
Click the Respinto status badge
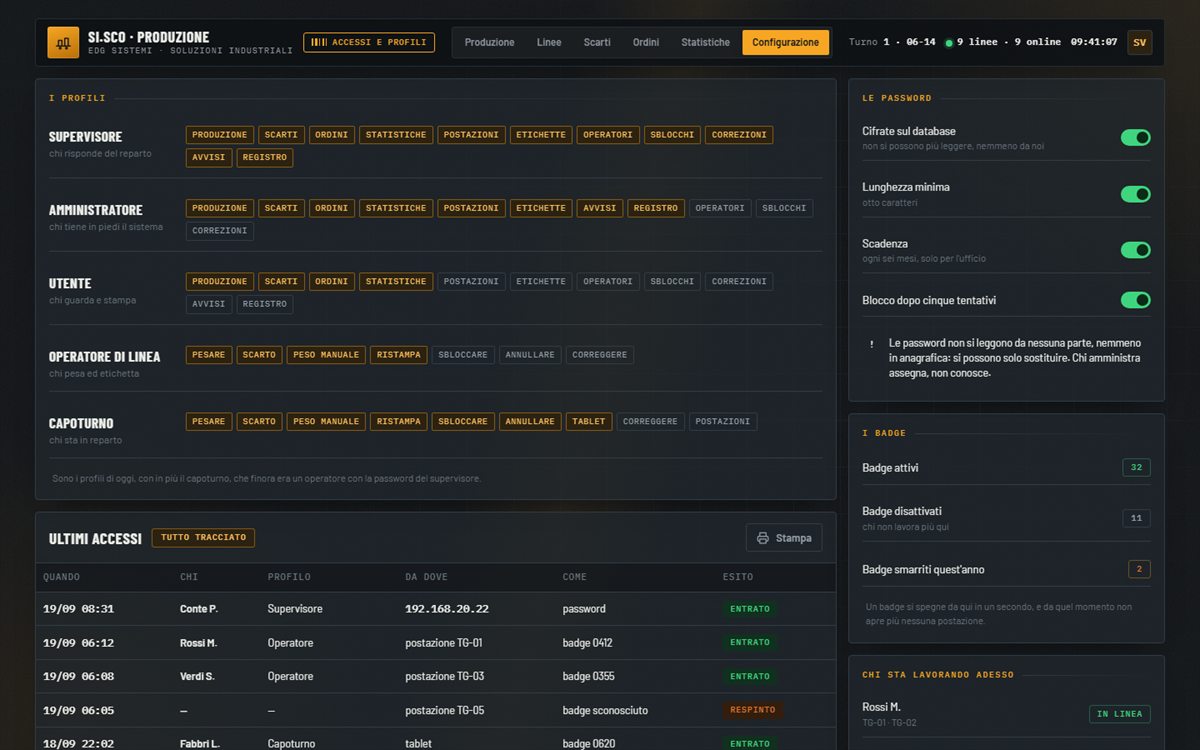tap(753, 710)
